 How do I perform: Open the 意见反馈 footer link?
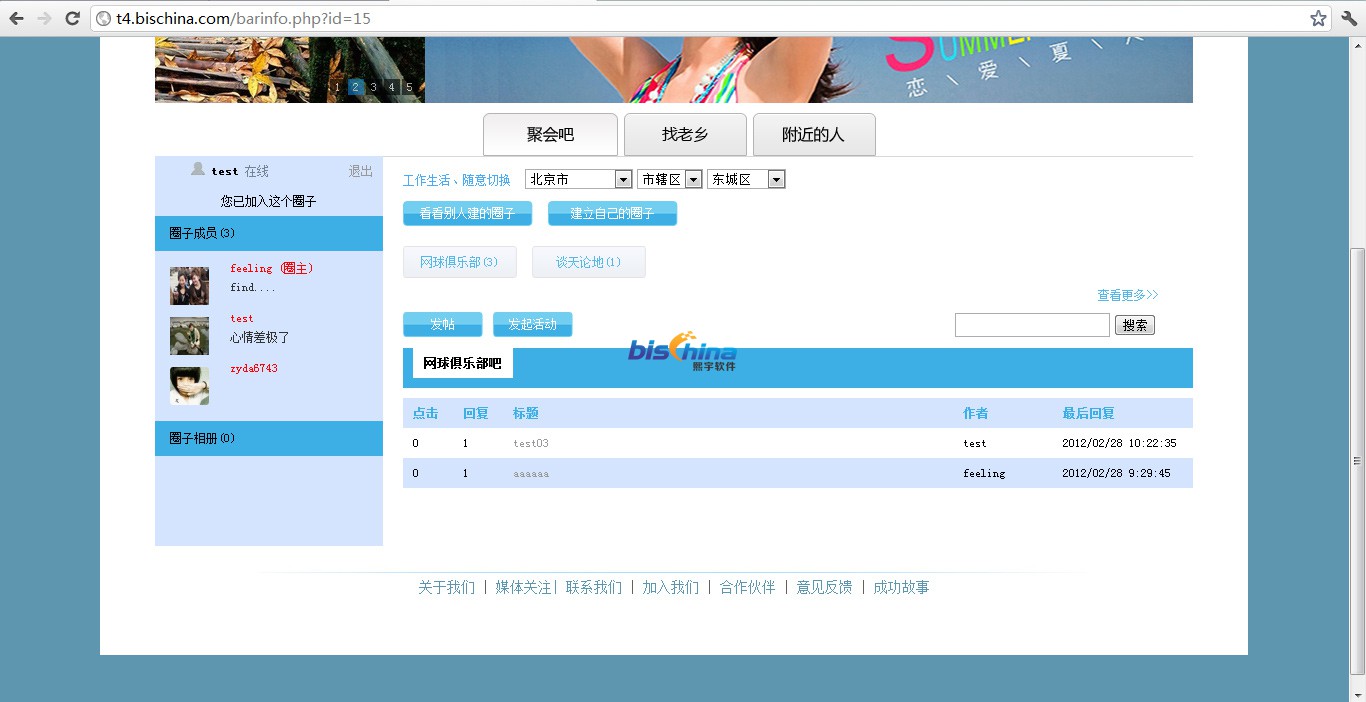(x=824, y=587)
